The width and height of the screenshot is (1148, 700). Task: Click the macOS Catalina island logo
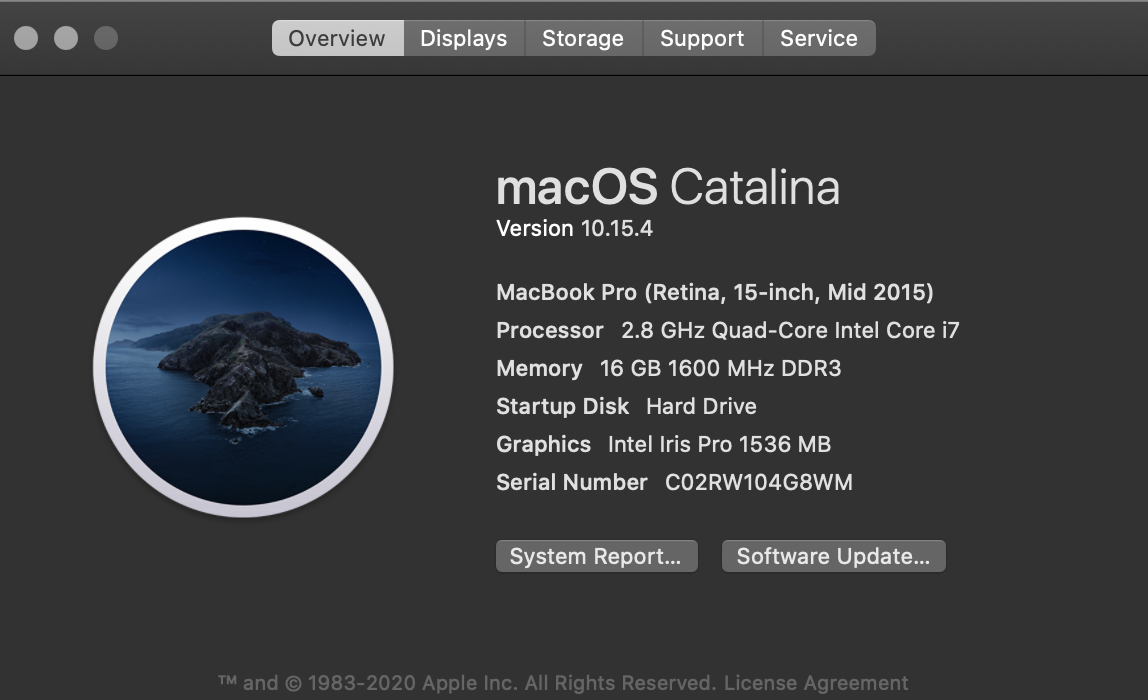pyautogui.click(x=243, y=367)
